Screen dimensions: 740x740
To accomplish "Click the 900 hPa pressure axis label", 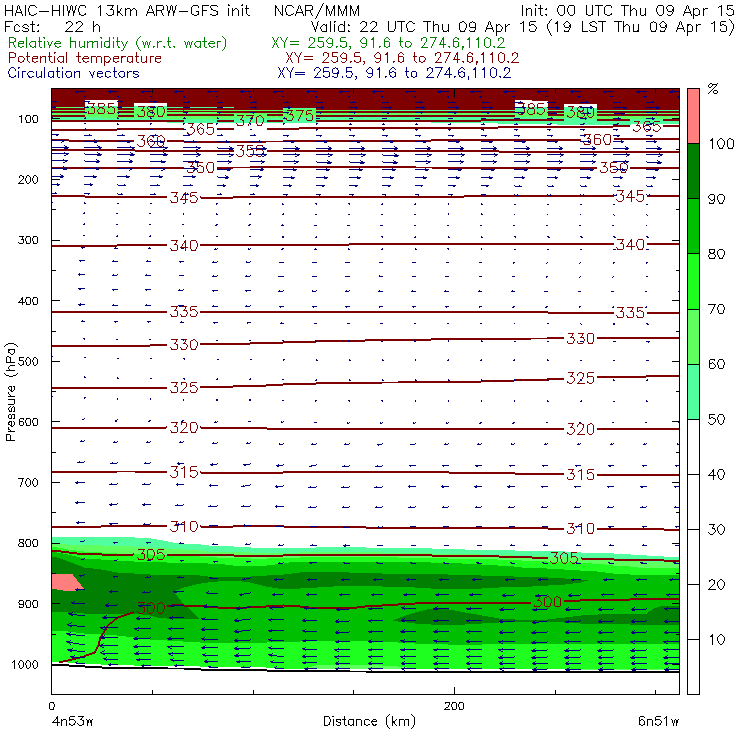I will [28, 604].
